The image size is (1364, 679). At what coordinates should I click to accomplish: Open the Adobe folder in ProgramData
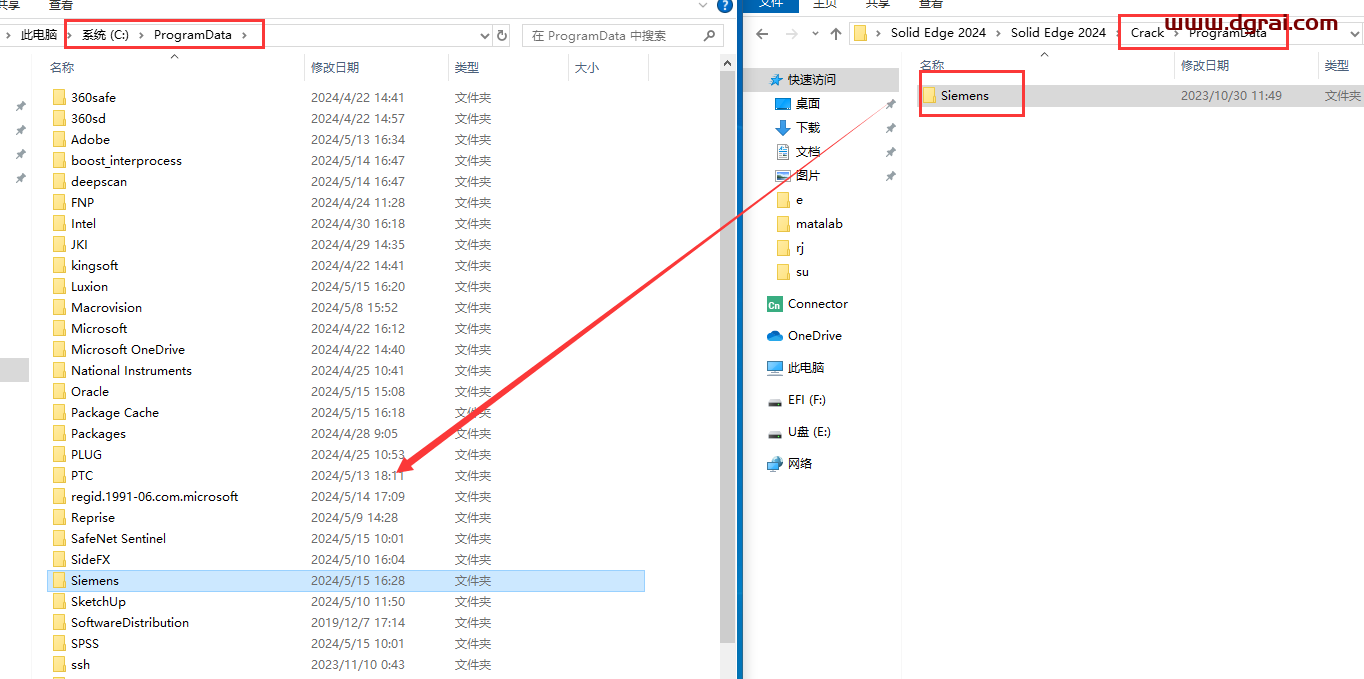pyautogui.click(x=90, y=139)
